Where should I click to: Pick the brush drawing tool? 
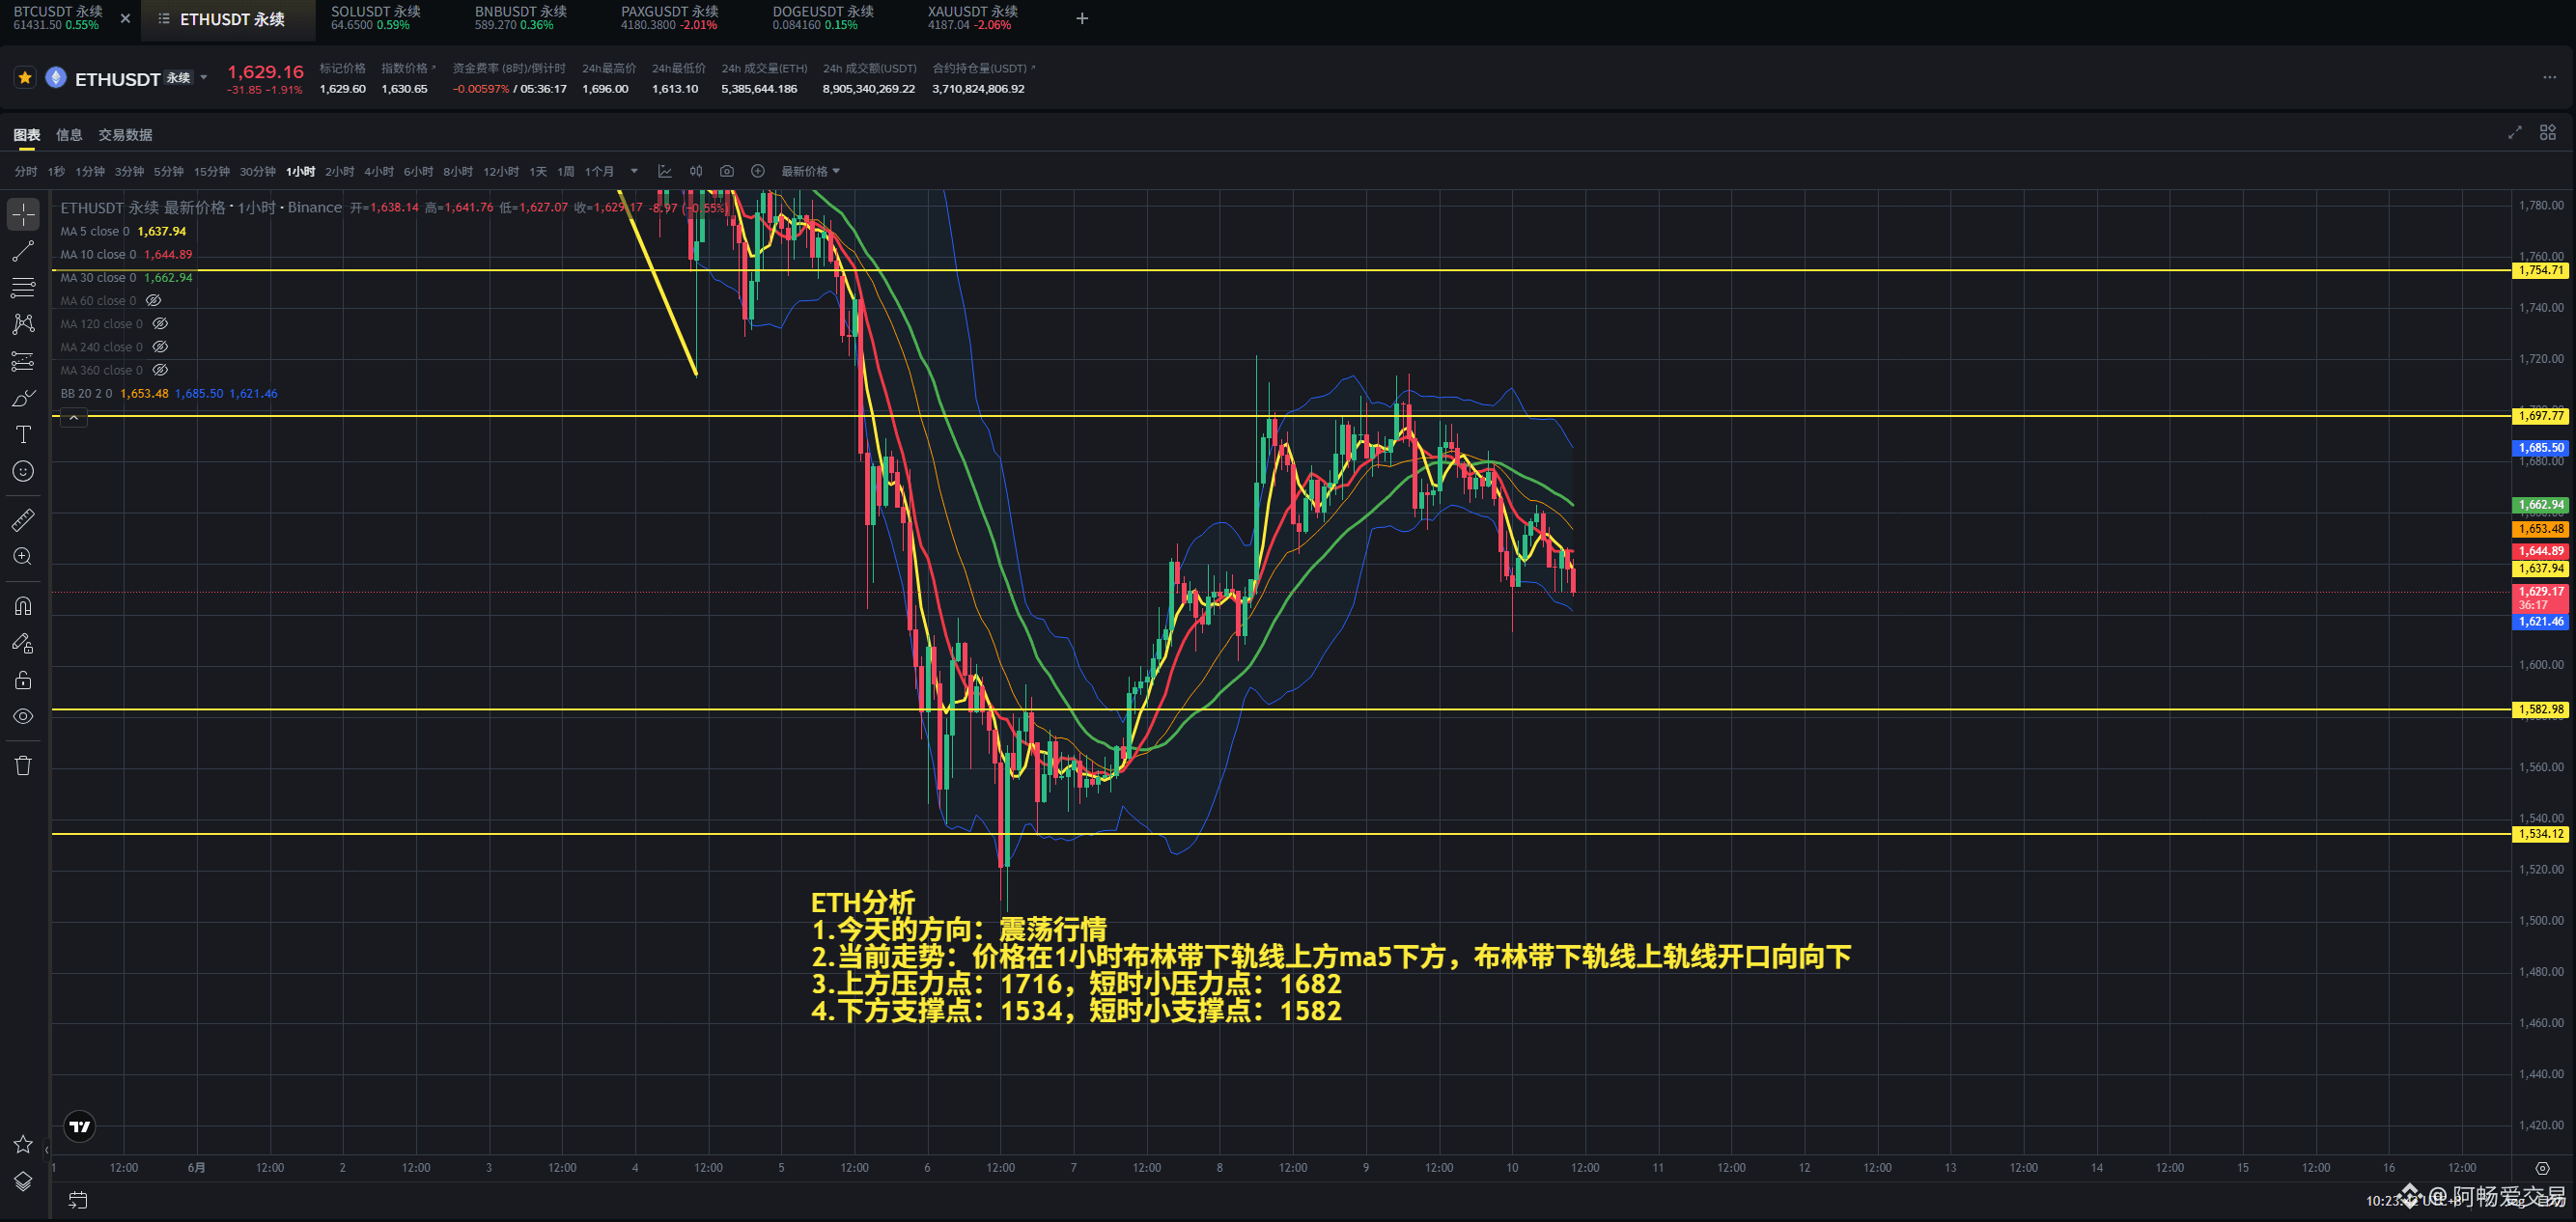coord(23,398)
